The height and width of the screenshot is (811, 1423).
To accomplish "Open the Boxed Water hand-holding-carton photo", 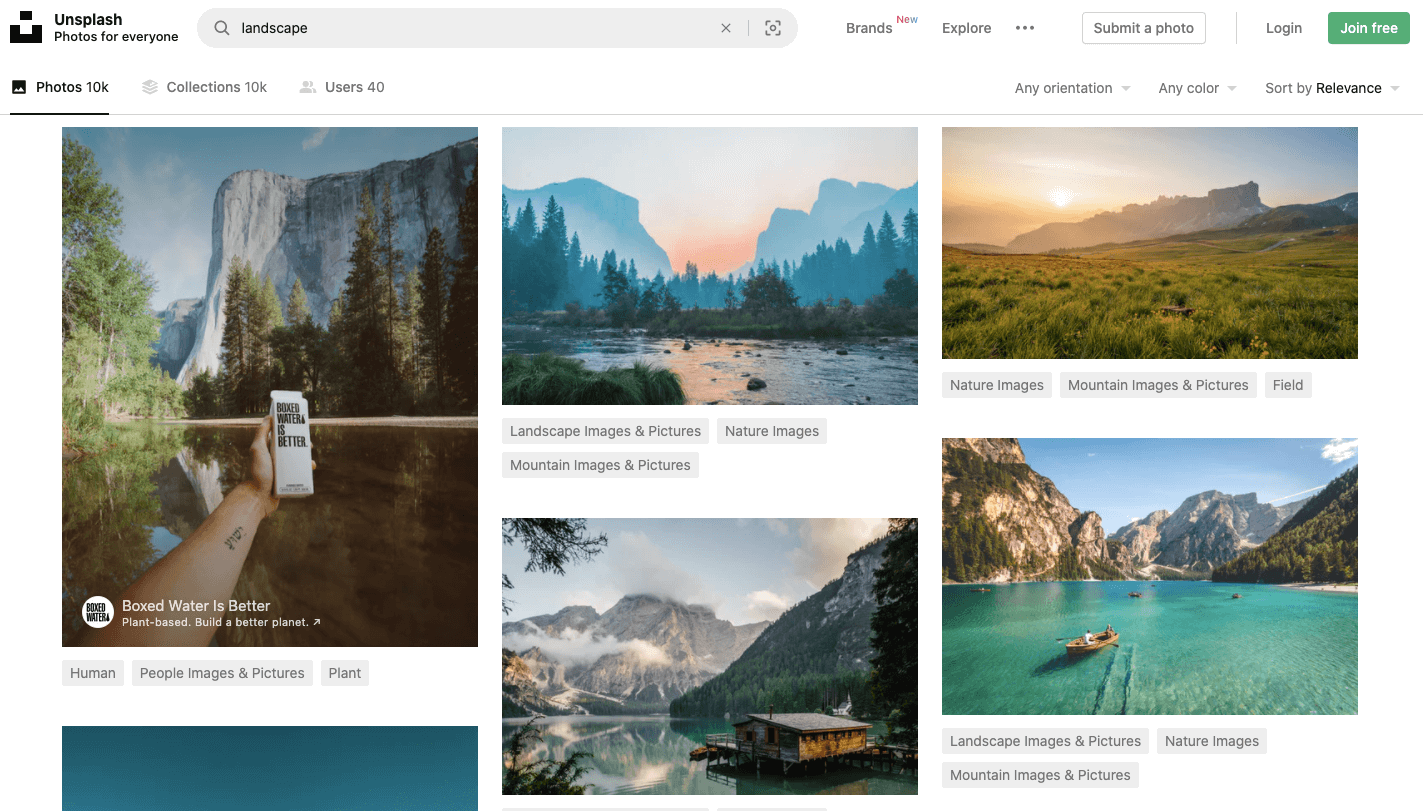I will (270, 387).
